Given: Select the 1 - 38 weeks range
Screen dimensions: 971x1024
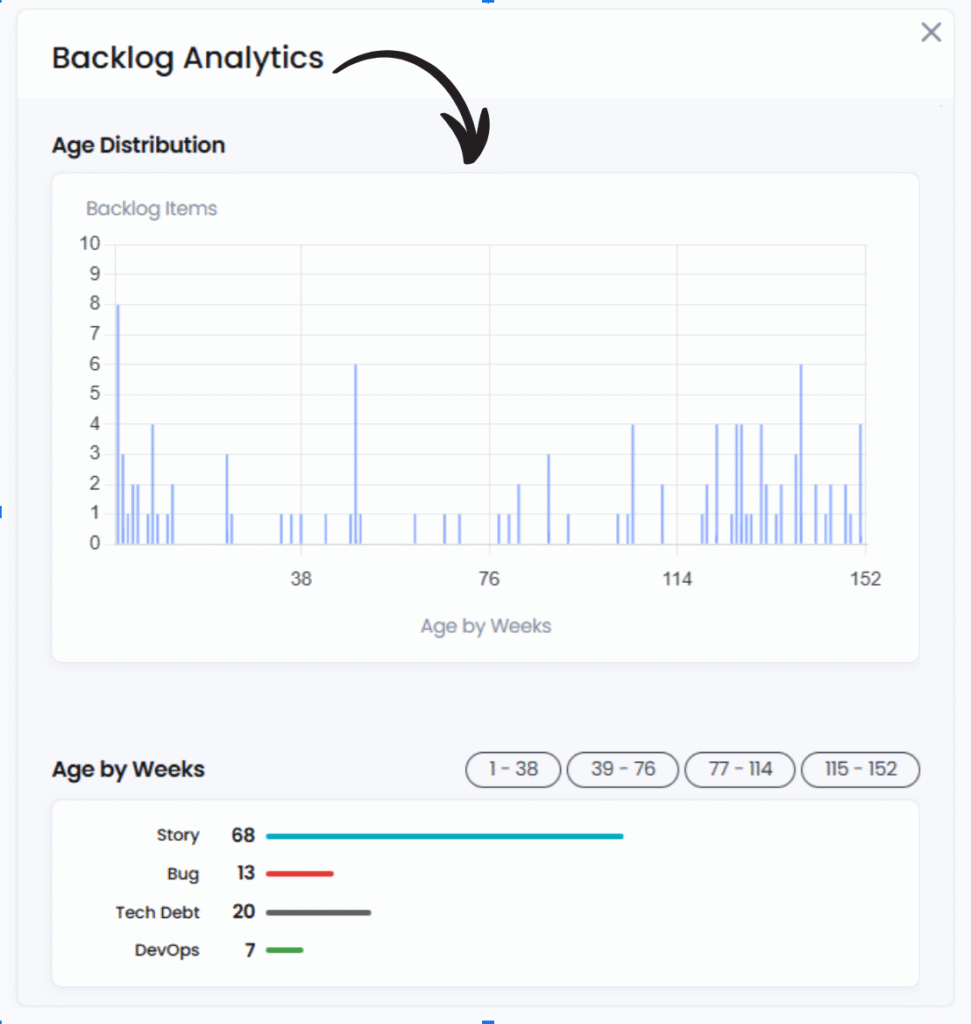Looking at the screenshot, I should point(513,769).
